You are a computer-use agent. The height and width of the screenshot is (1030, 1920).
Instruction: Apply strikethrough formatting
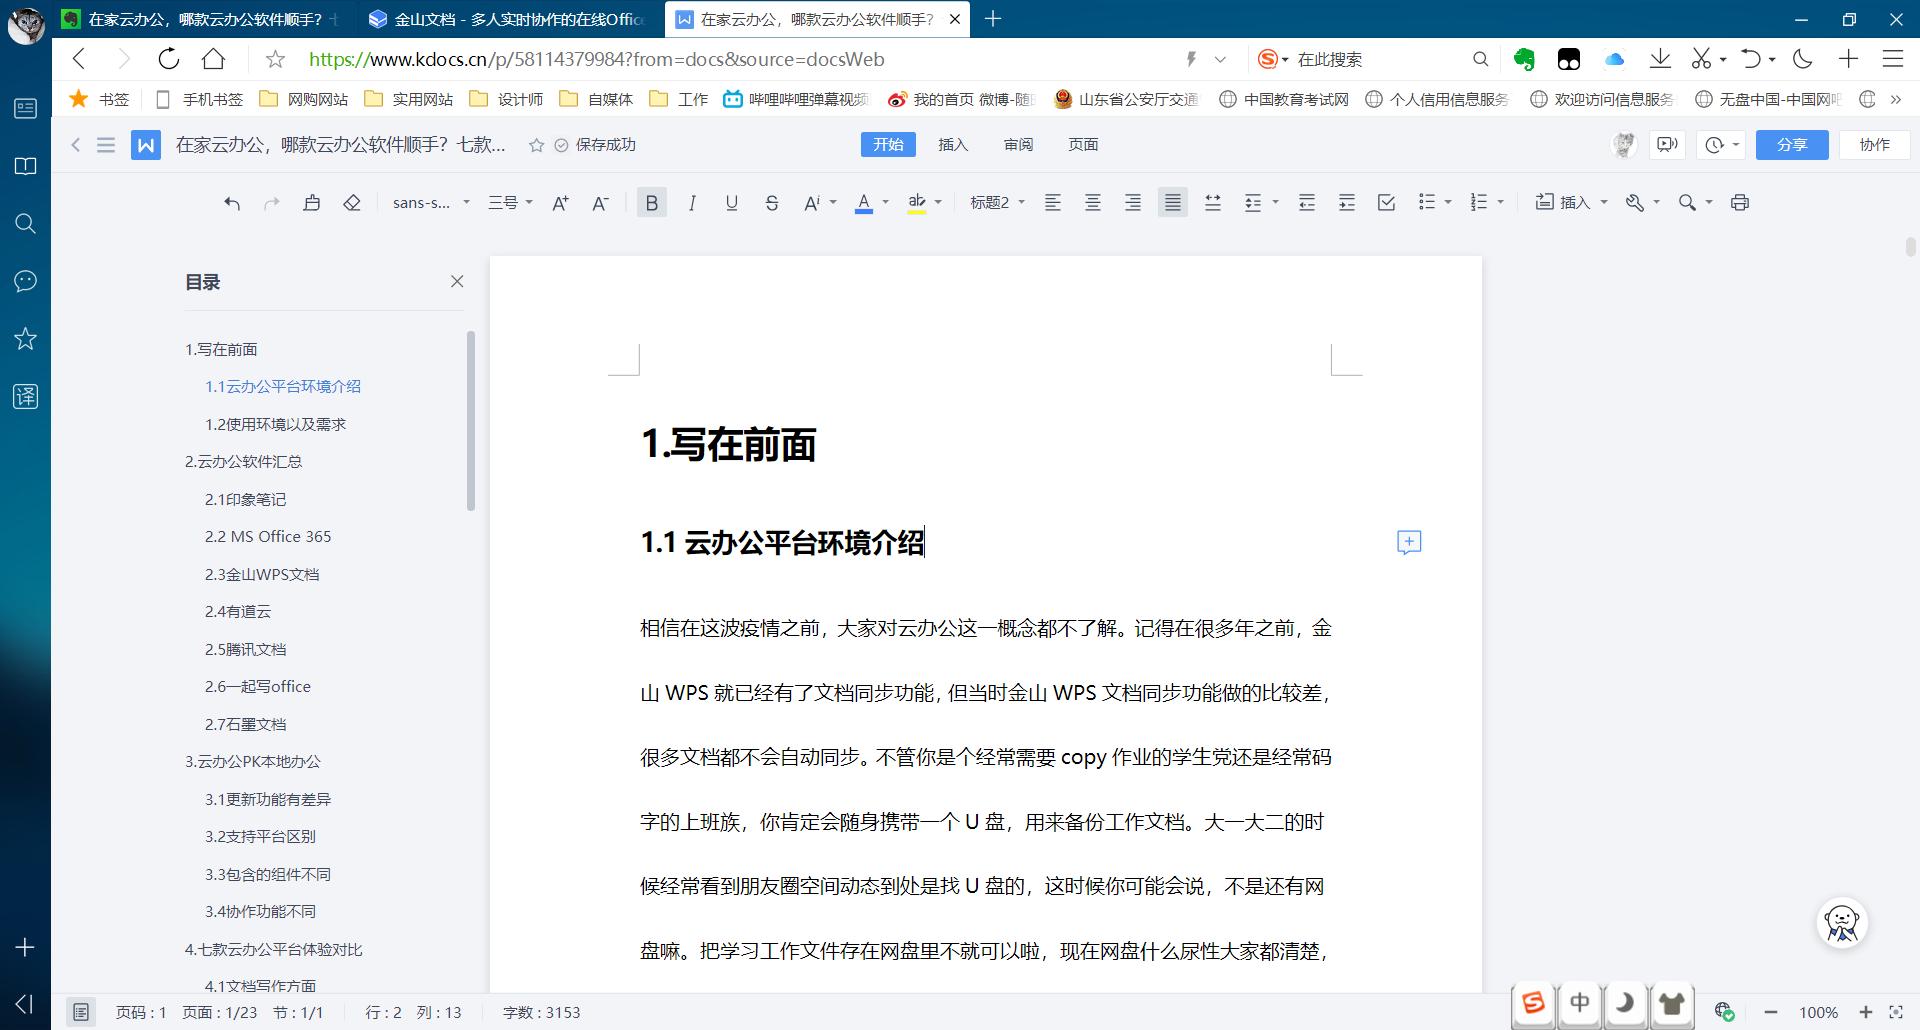tap(772, 202)
